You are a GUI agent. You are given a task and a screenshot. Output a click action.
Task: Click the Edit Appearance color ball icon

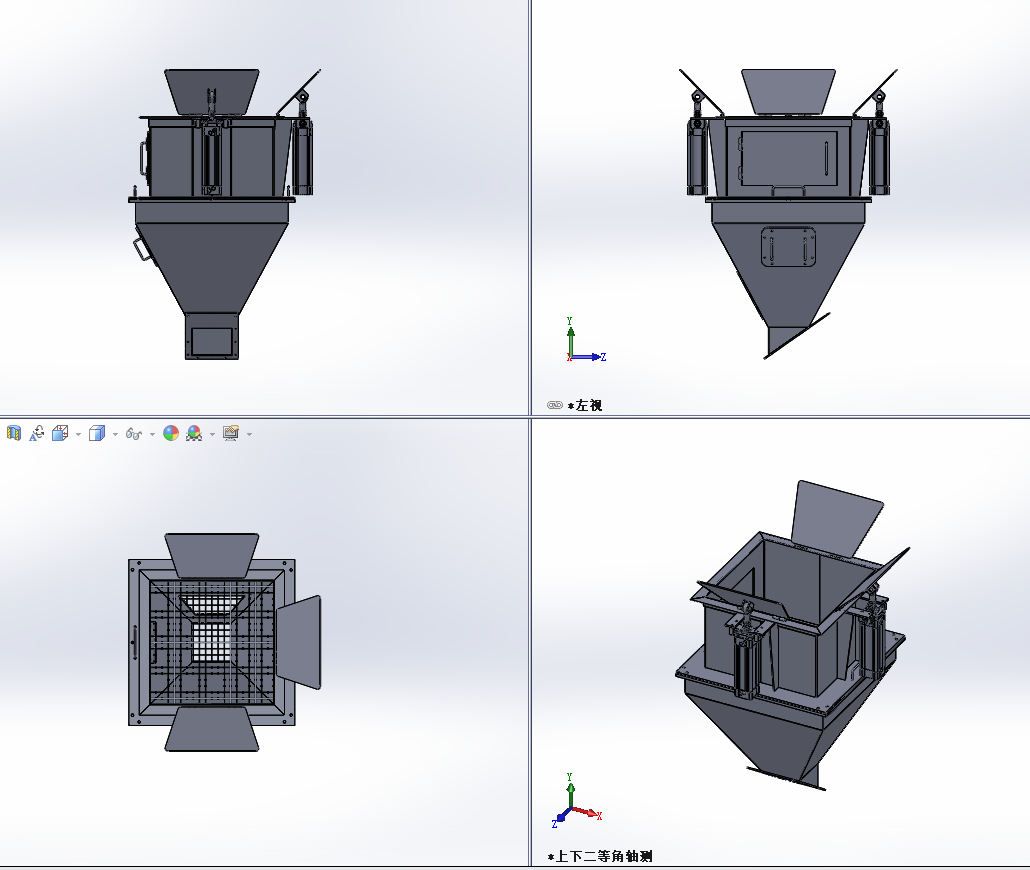171,433
